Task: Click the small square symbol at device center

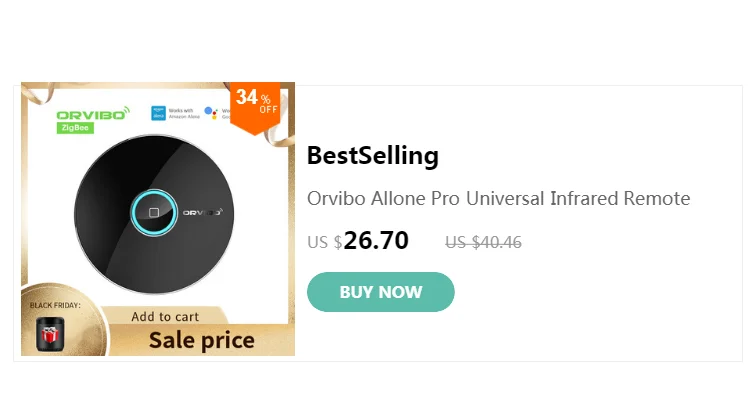Action: [x=154, y=213]
